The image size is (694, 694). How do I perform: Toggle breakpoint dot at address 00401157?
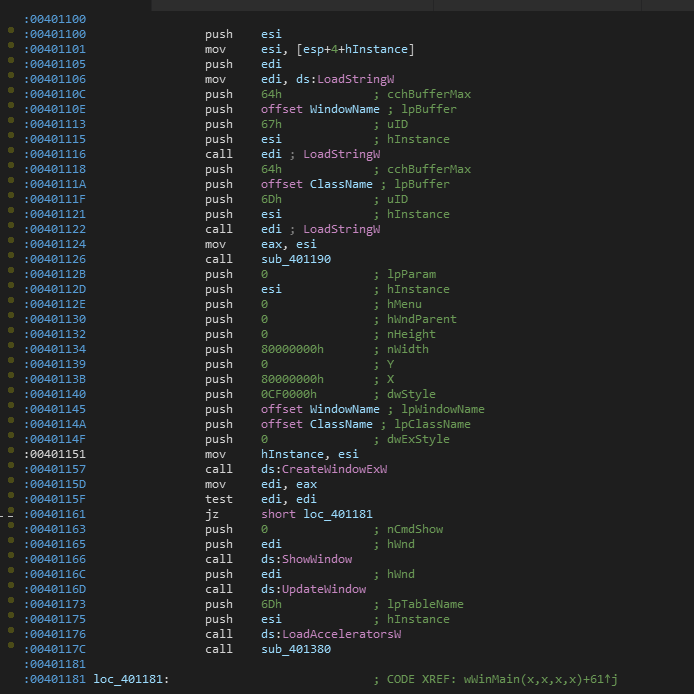[x=10, y=469]
